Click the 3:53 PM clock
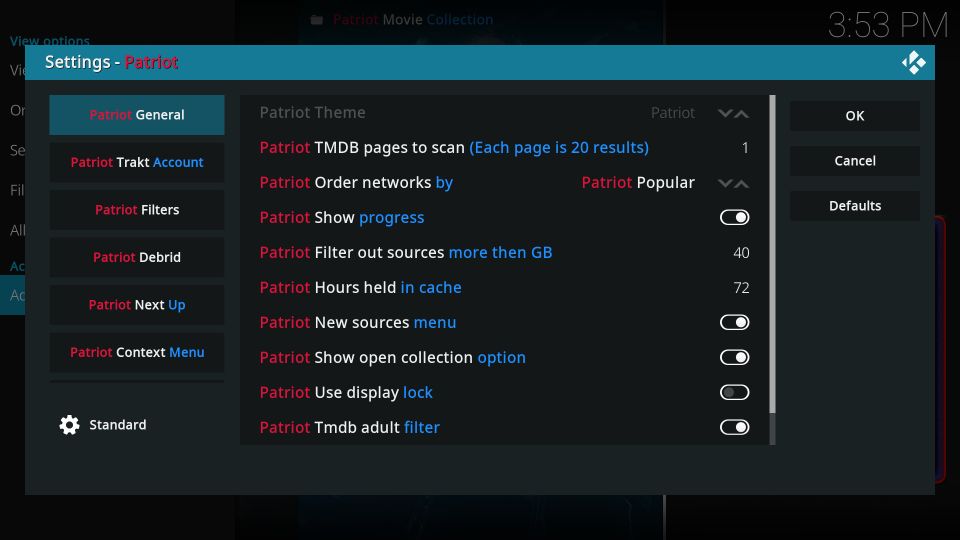This screenshot has height=540, width=960. (888, 26)
